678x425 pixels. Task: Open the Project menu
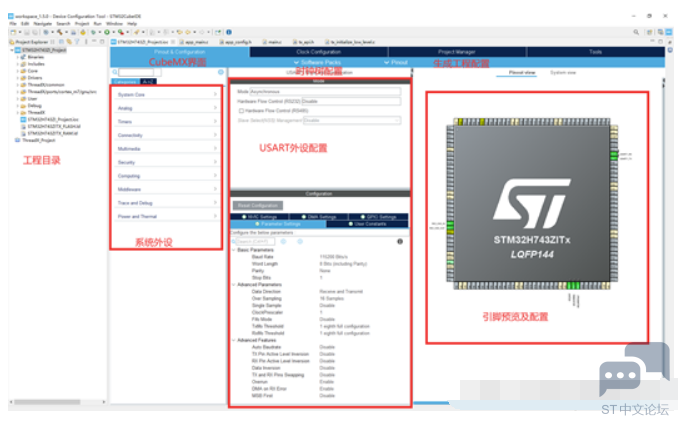(x=82, y=23)
